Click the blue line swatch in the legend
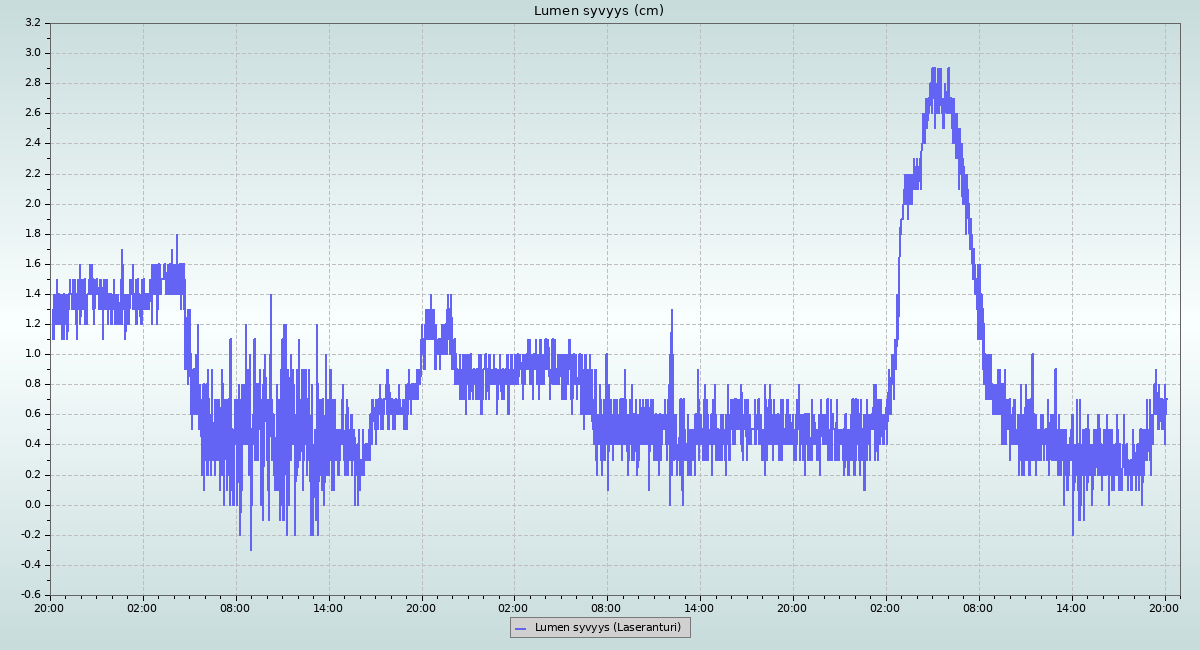1200x650 pixels. click(x=519, y=628)
